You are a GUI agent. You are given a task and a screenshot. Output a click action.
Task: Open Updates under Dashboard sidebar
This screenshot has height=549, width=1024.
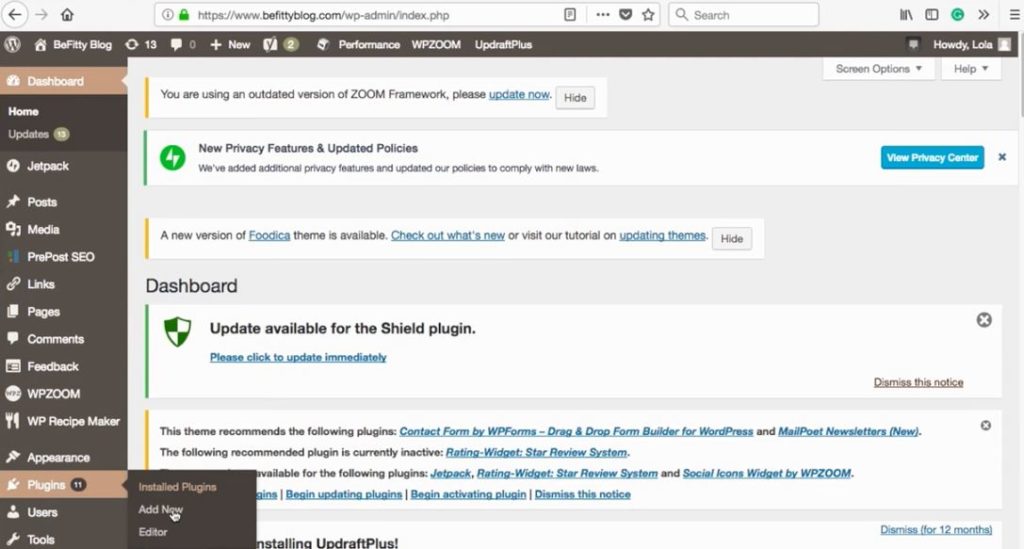(x=38, y=134)
